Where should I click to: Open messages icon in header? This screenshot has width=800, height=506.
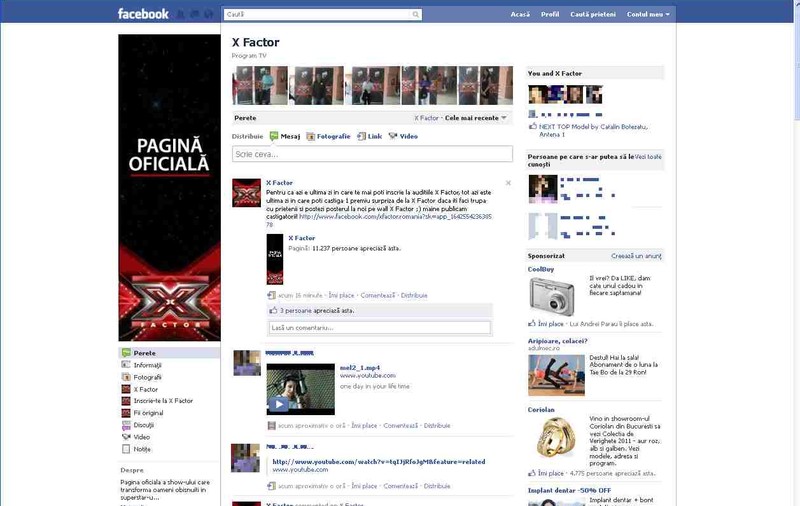coord(194,14)
